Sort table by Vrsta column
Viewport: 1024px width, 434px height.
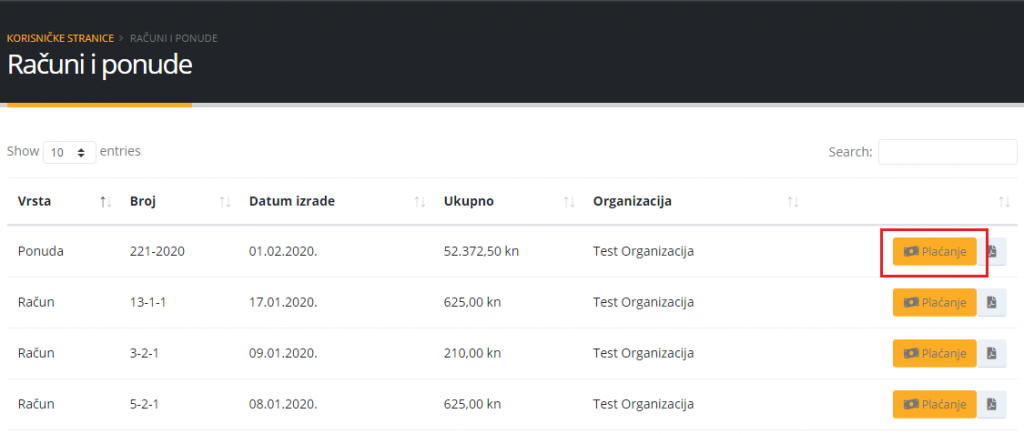click(35, 201)
